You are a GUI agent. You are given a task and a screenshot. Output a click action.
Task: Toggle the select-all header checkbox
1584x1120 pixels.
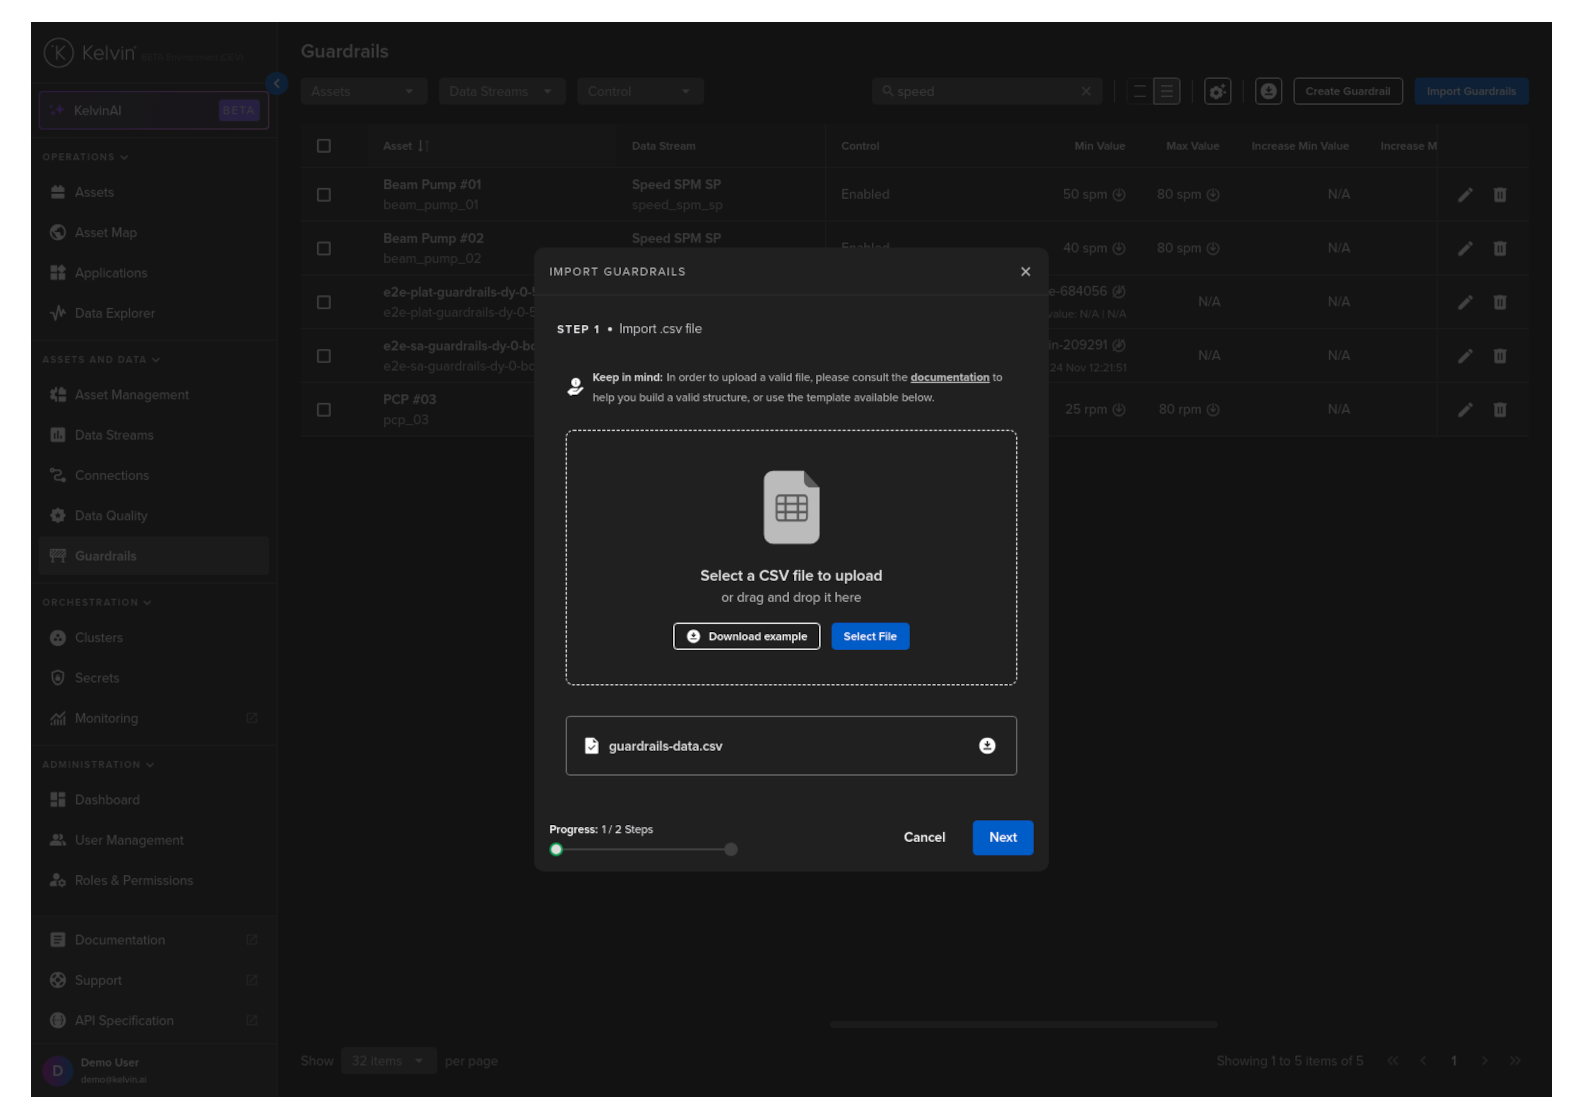[324, 146]
